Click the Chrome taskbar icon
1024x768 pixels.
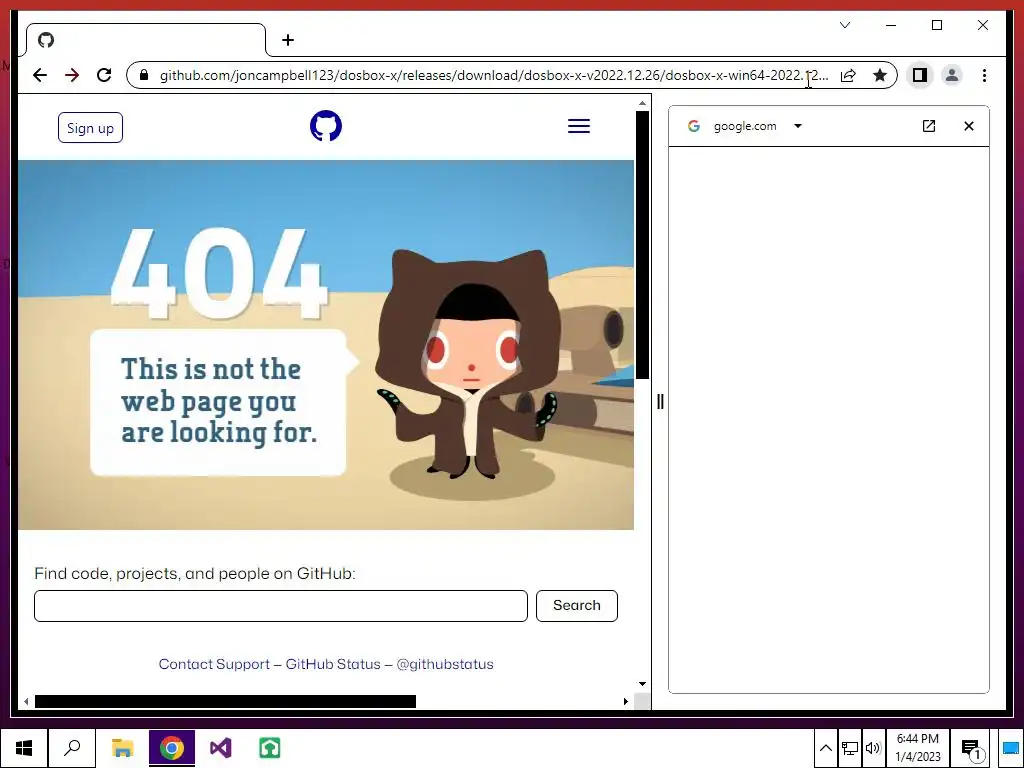coord(172,748)
